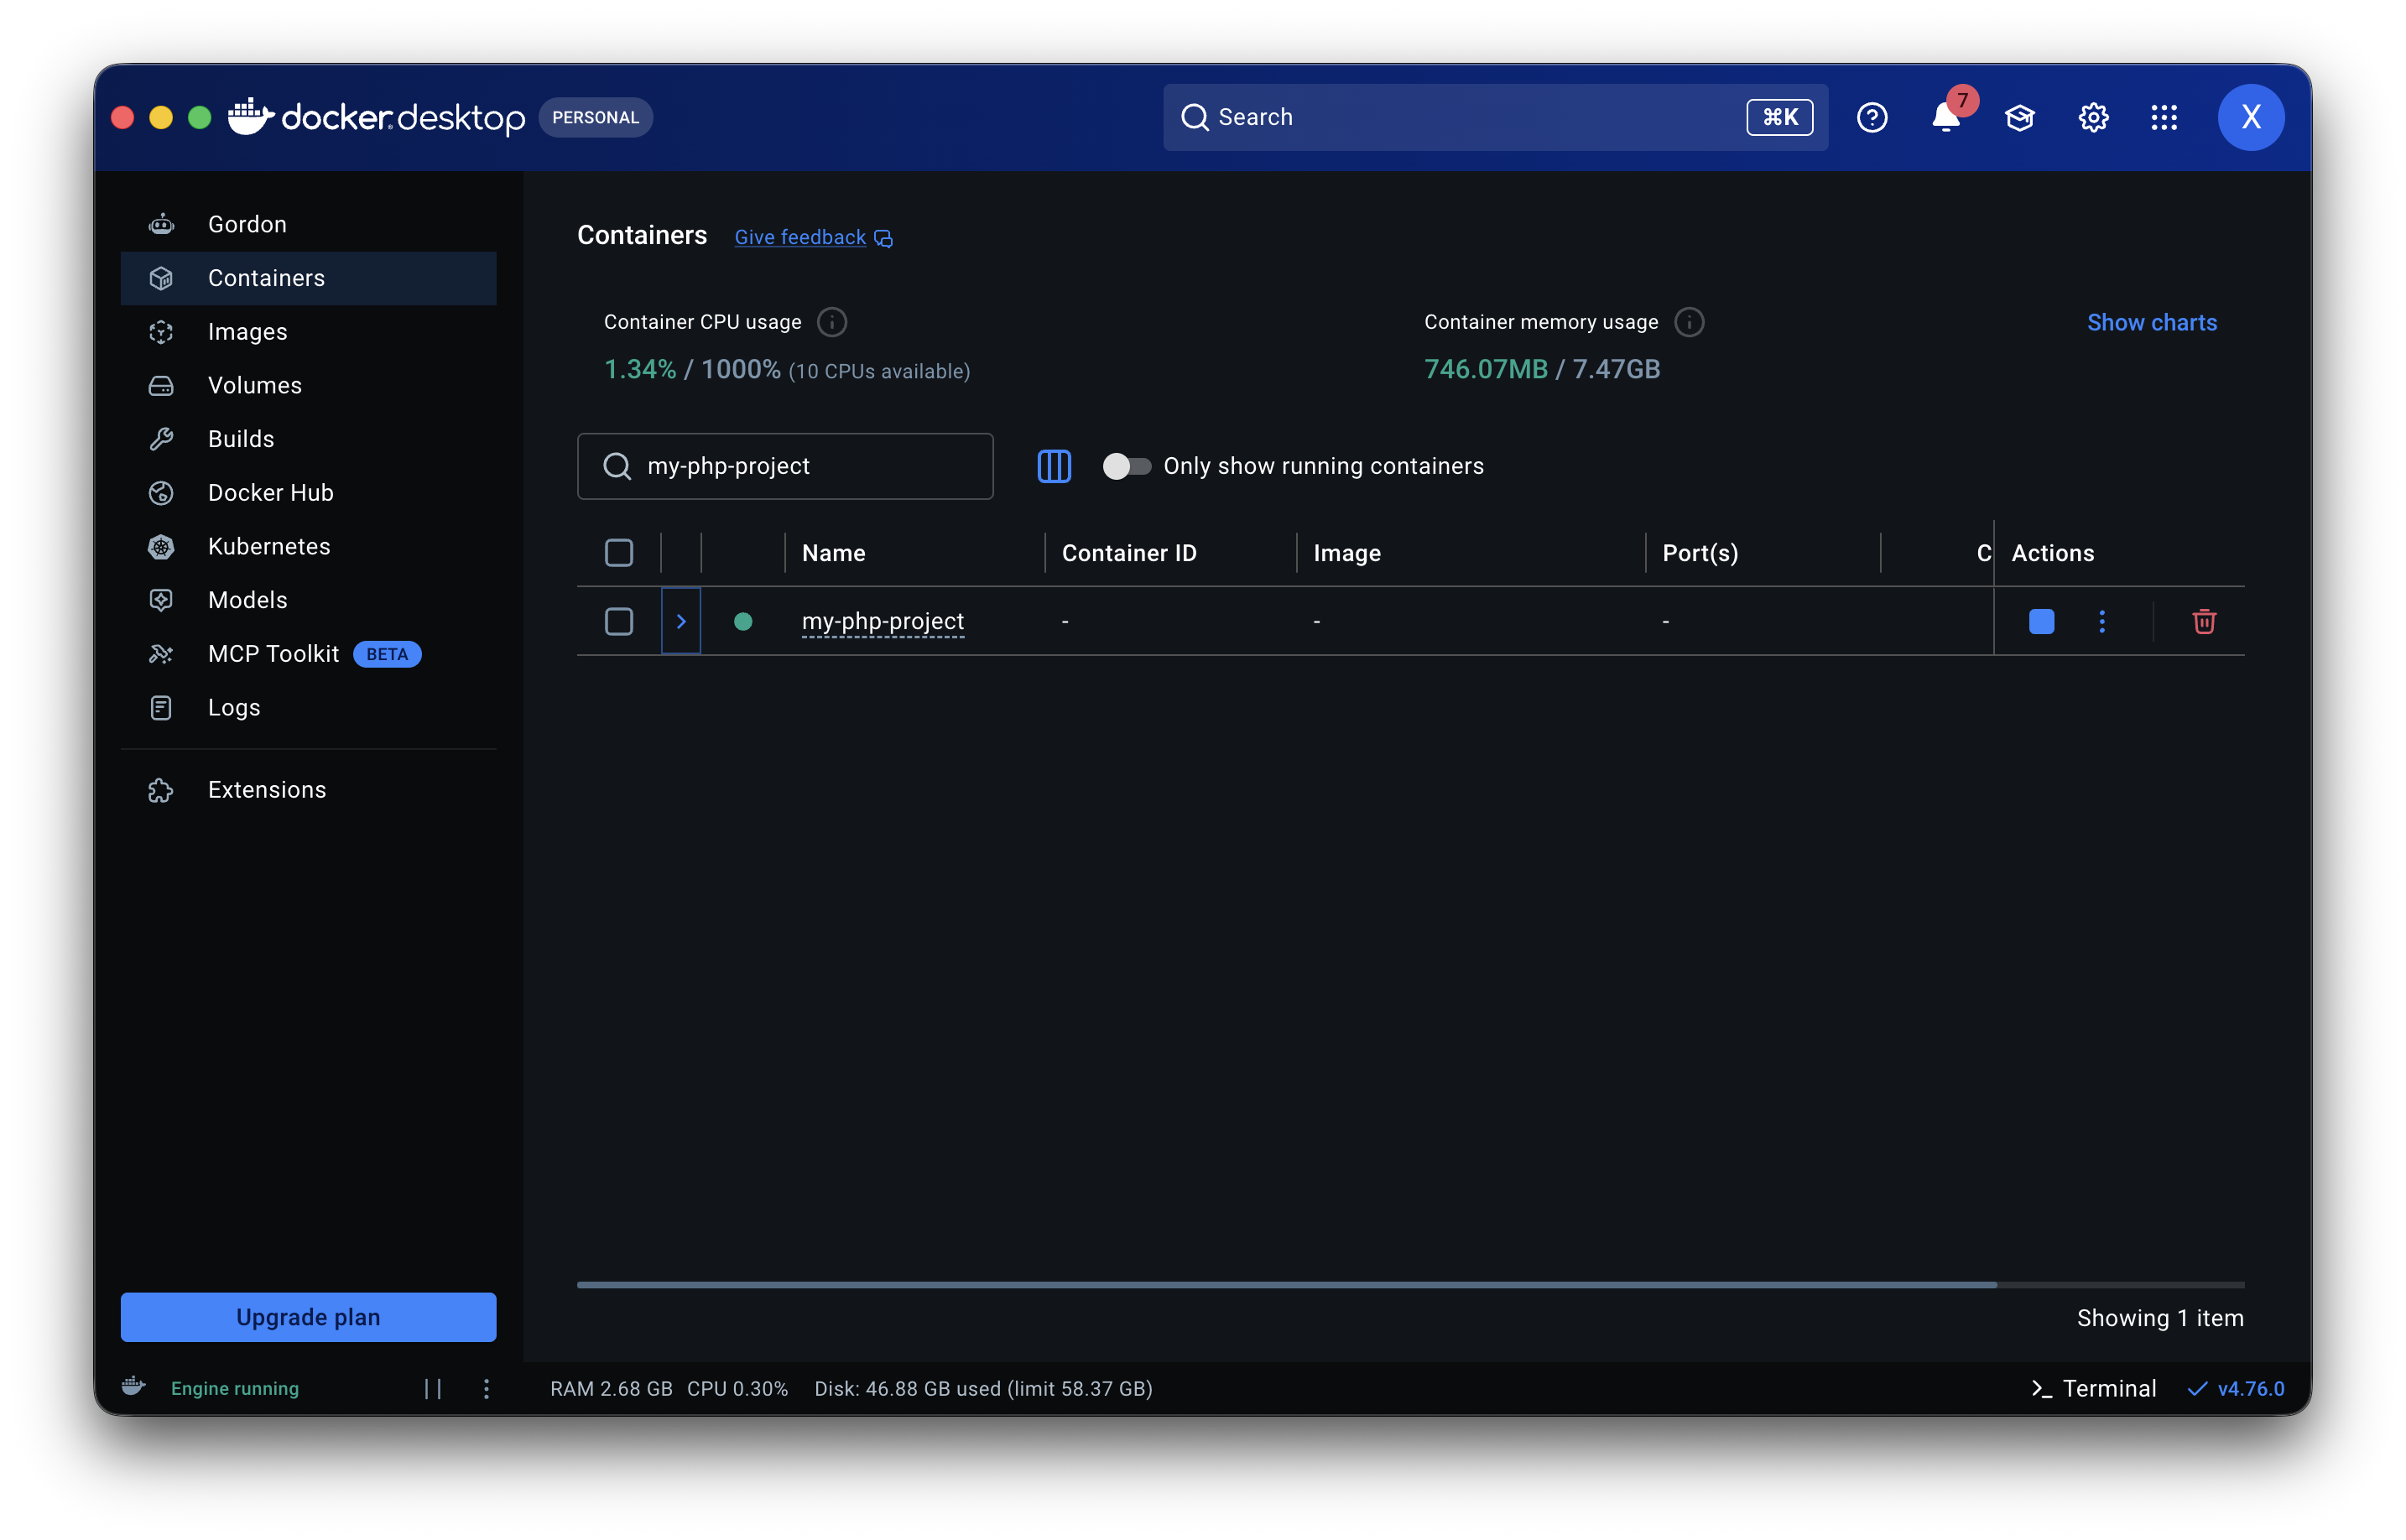This screenshot has width=2406, height=1540.
Task: Click the container filter search field
Action: 785,466
